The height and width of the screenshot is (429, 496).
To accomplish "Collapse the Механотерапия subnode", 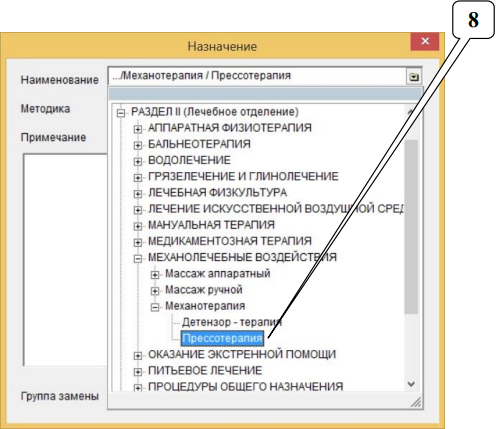I will (154, 307).
